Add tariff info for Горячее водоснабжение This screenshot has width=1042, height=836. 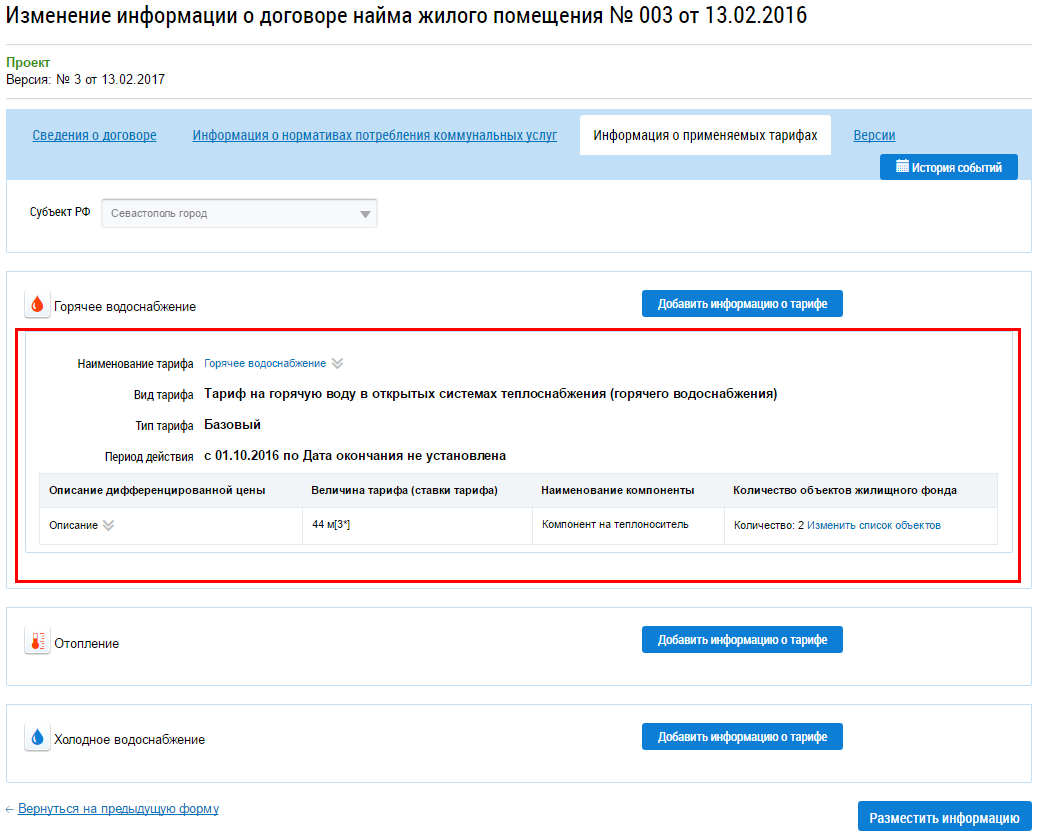coord(742,304)
